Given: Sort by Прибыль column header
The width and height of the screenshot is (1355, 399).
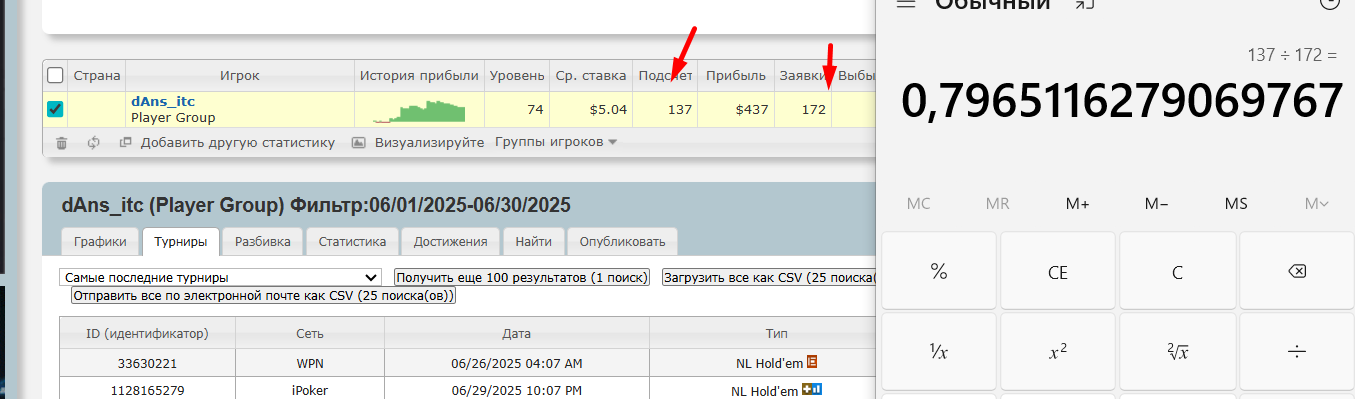Looking at the screenshot, I should 736,75.
